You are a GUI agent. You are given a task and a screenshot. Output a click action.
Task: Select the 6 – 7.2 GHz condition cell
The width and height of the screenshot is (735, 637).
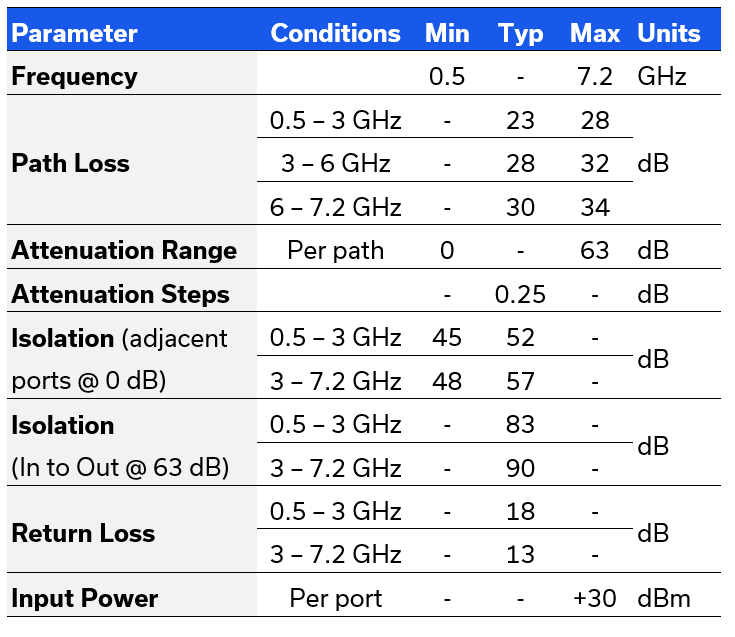pos(335,207)
